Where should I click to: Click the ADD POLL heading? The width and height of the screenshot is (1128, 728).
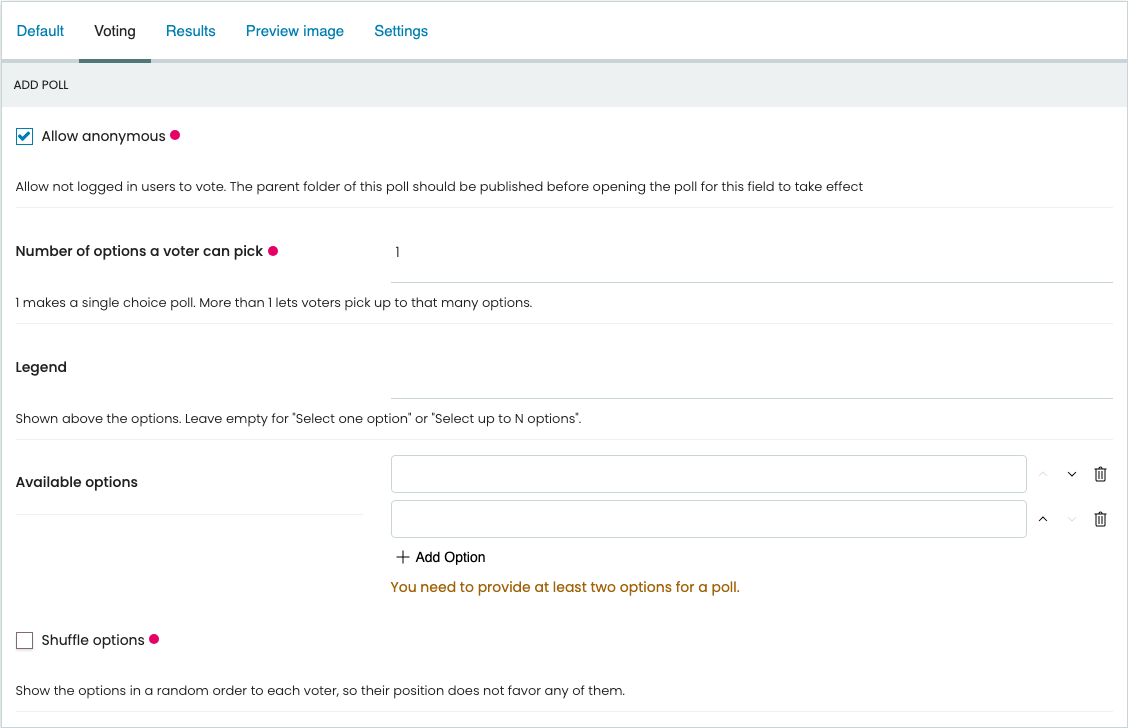click(x=41, y=85)
